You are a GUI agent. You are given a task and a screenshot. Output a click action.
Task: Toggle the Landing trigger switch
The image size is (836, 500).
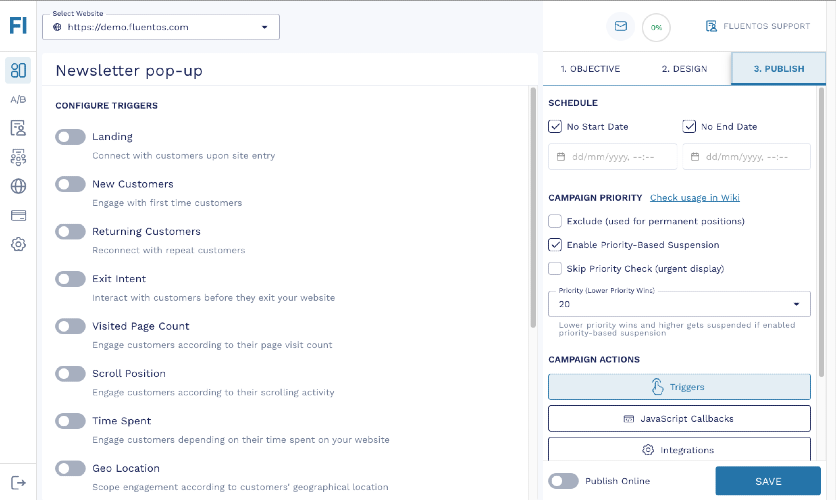pos(70,137)
